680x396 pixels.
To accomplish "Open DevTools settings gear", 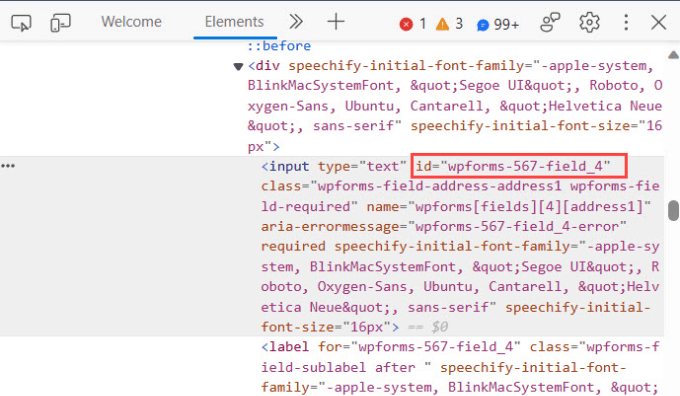I will tap(589, 22).
